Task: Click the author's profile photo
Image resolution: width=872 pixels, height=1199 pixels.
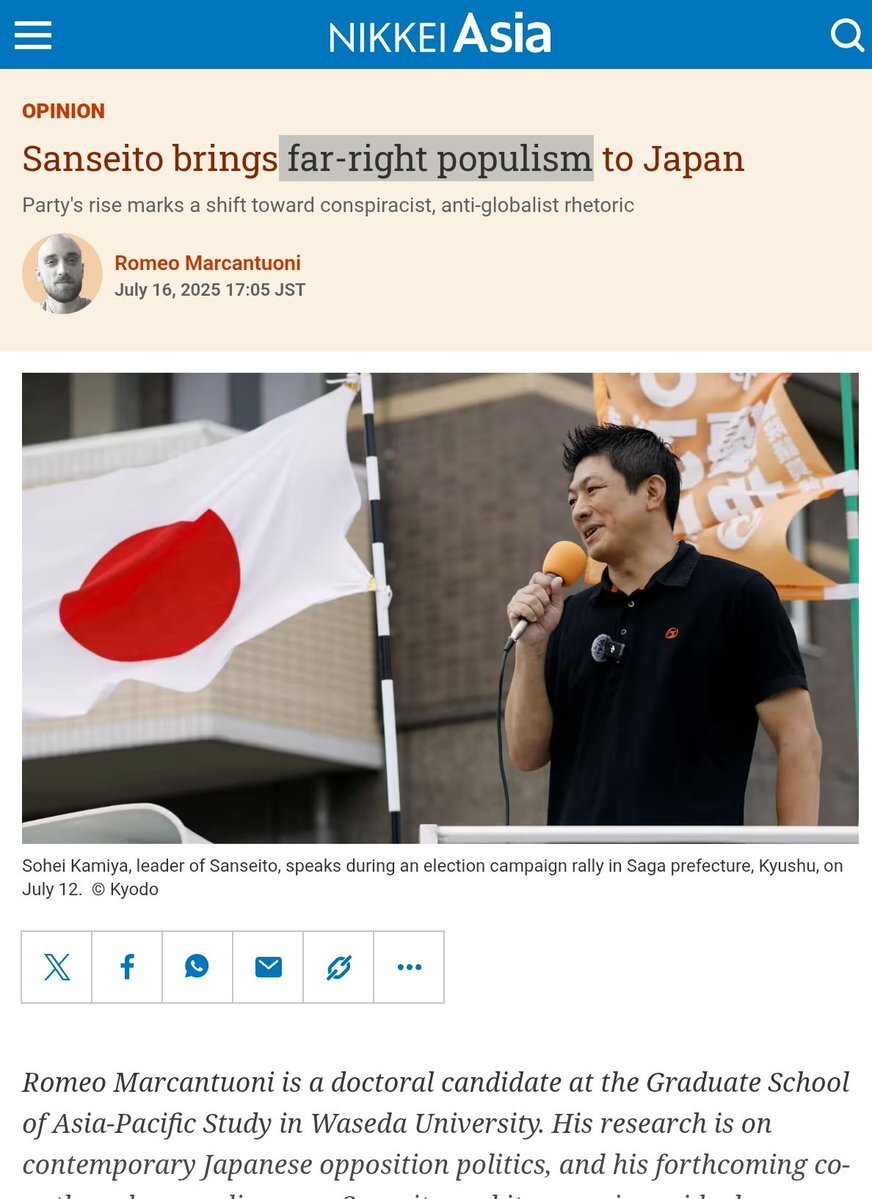Action: [x=62, y=274]
